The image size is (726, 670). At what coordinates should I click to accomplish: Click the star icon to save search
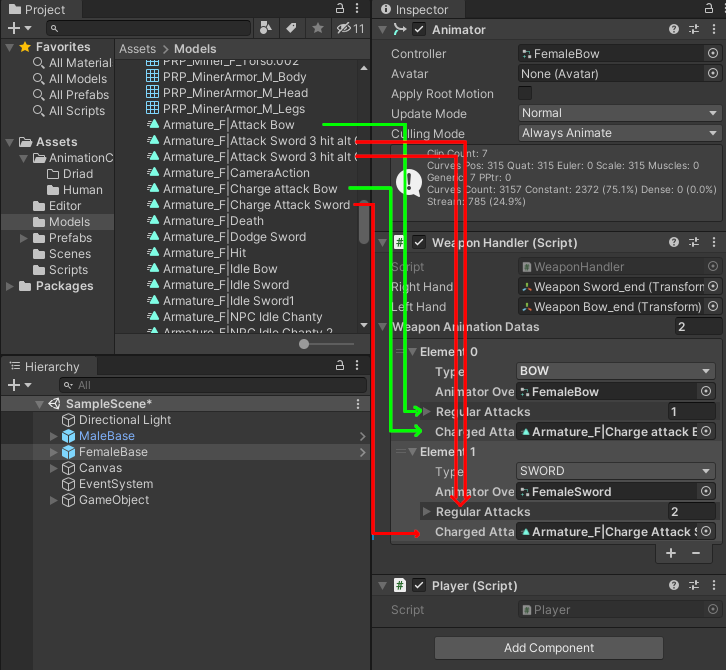[x=317, y=28]
